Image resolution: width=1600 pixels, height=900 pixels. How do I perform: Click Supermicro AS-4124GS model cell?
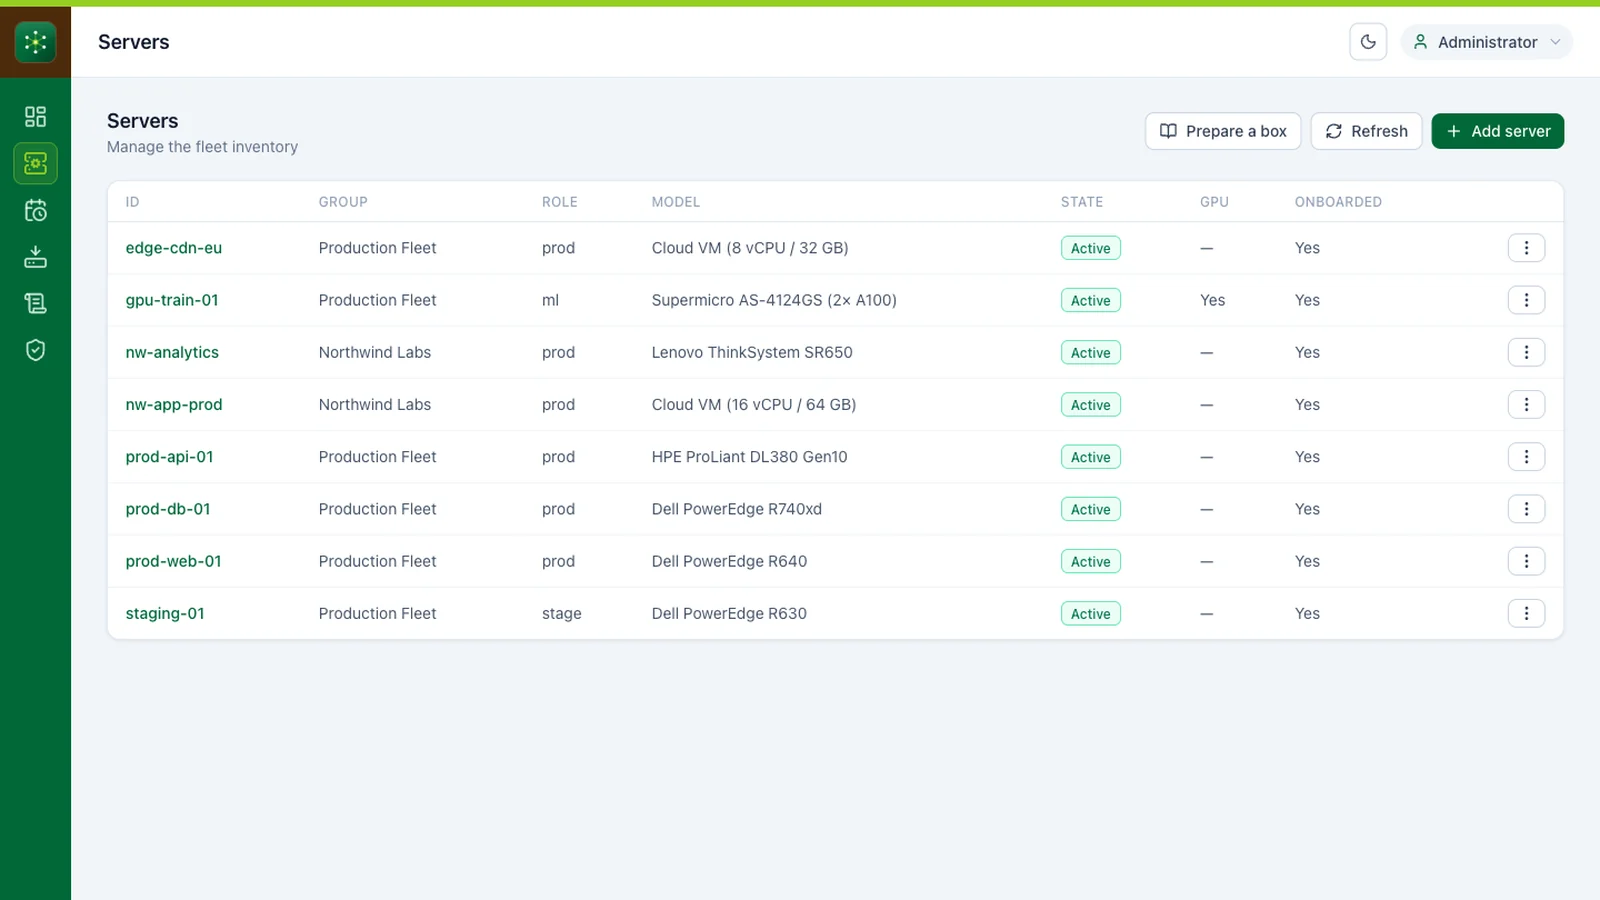[x=774, y=300]
